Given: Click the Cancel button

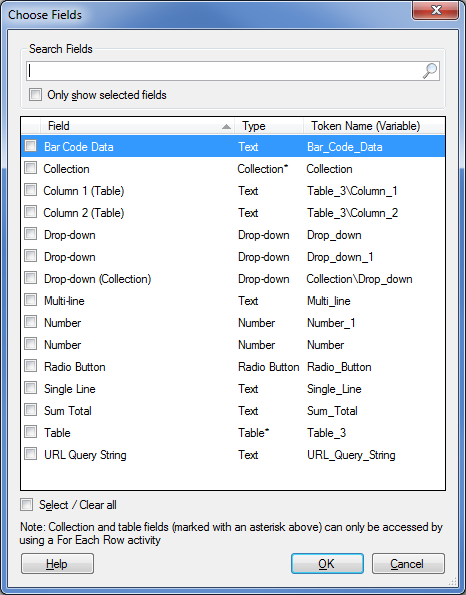Looking at the screenshot, I should point(408,564).
